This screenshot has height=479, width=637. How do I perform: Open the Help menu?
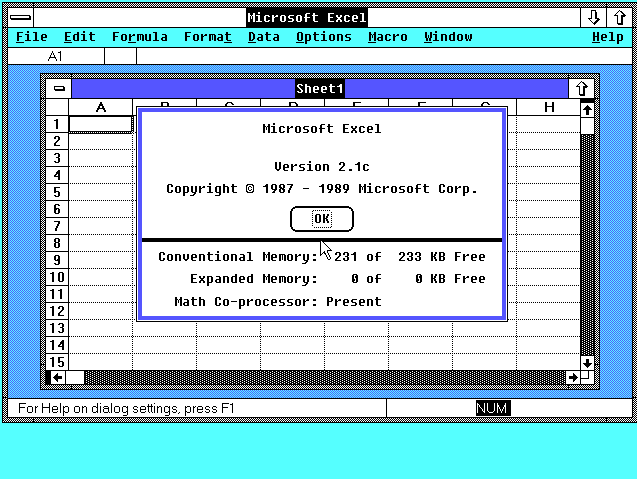607,37
